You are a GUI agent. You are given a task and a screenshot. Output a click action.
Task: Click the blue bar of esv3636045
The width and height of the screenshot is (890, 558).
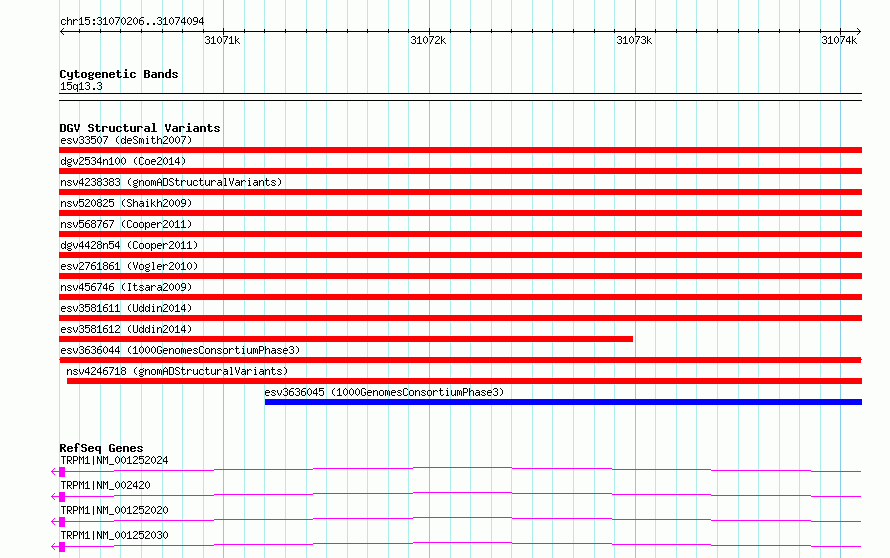pyautogui.click(x=563, y=402)
